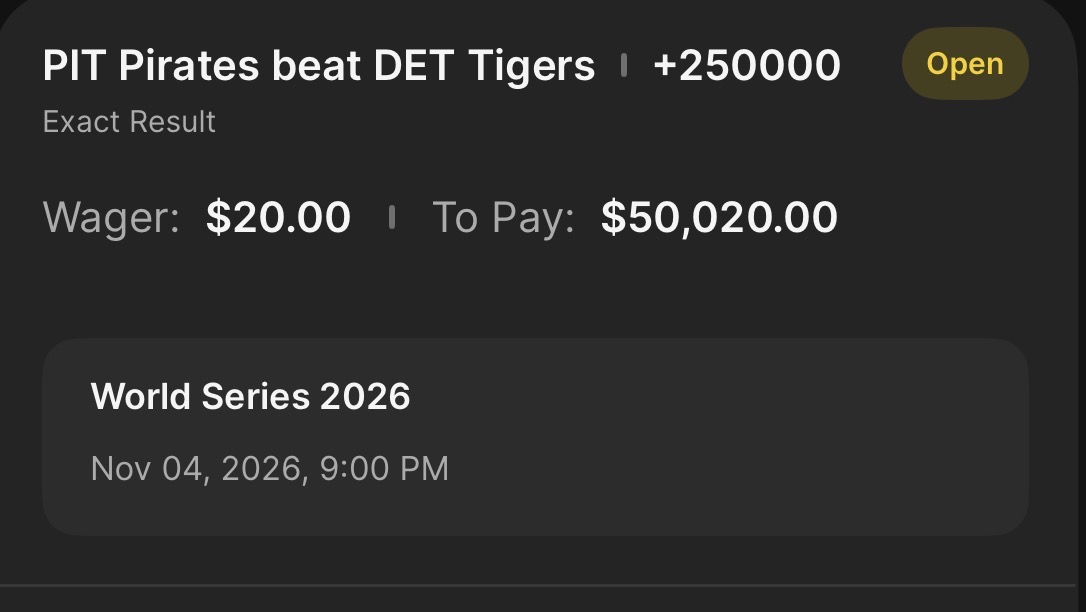Click the word beat in the title

point(316,66)
